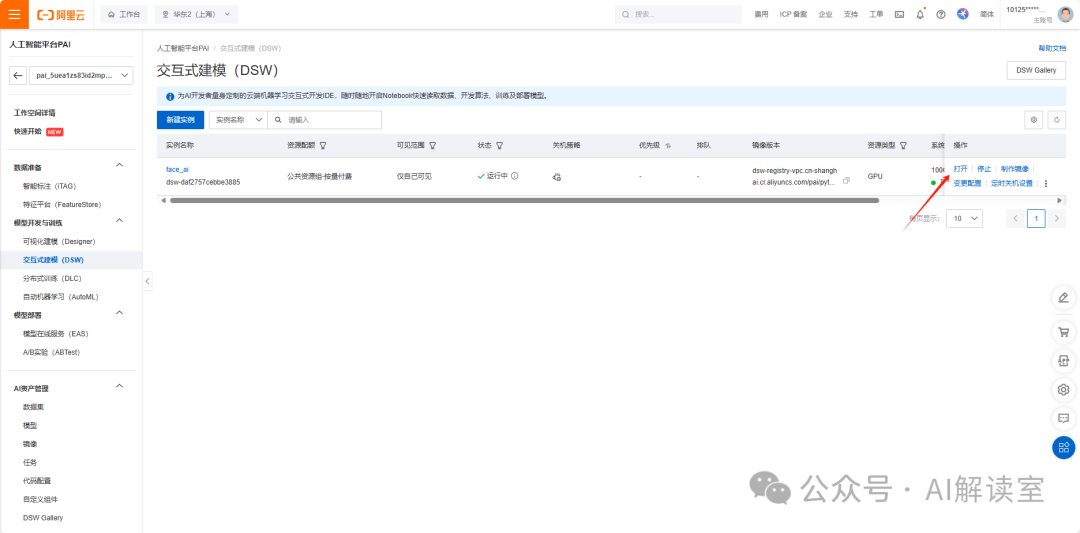
Task: Open the notifications bell
Action: click(920, 14)
